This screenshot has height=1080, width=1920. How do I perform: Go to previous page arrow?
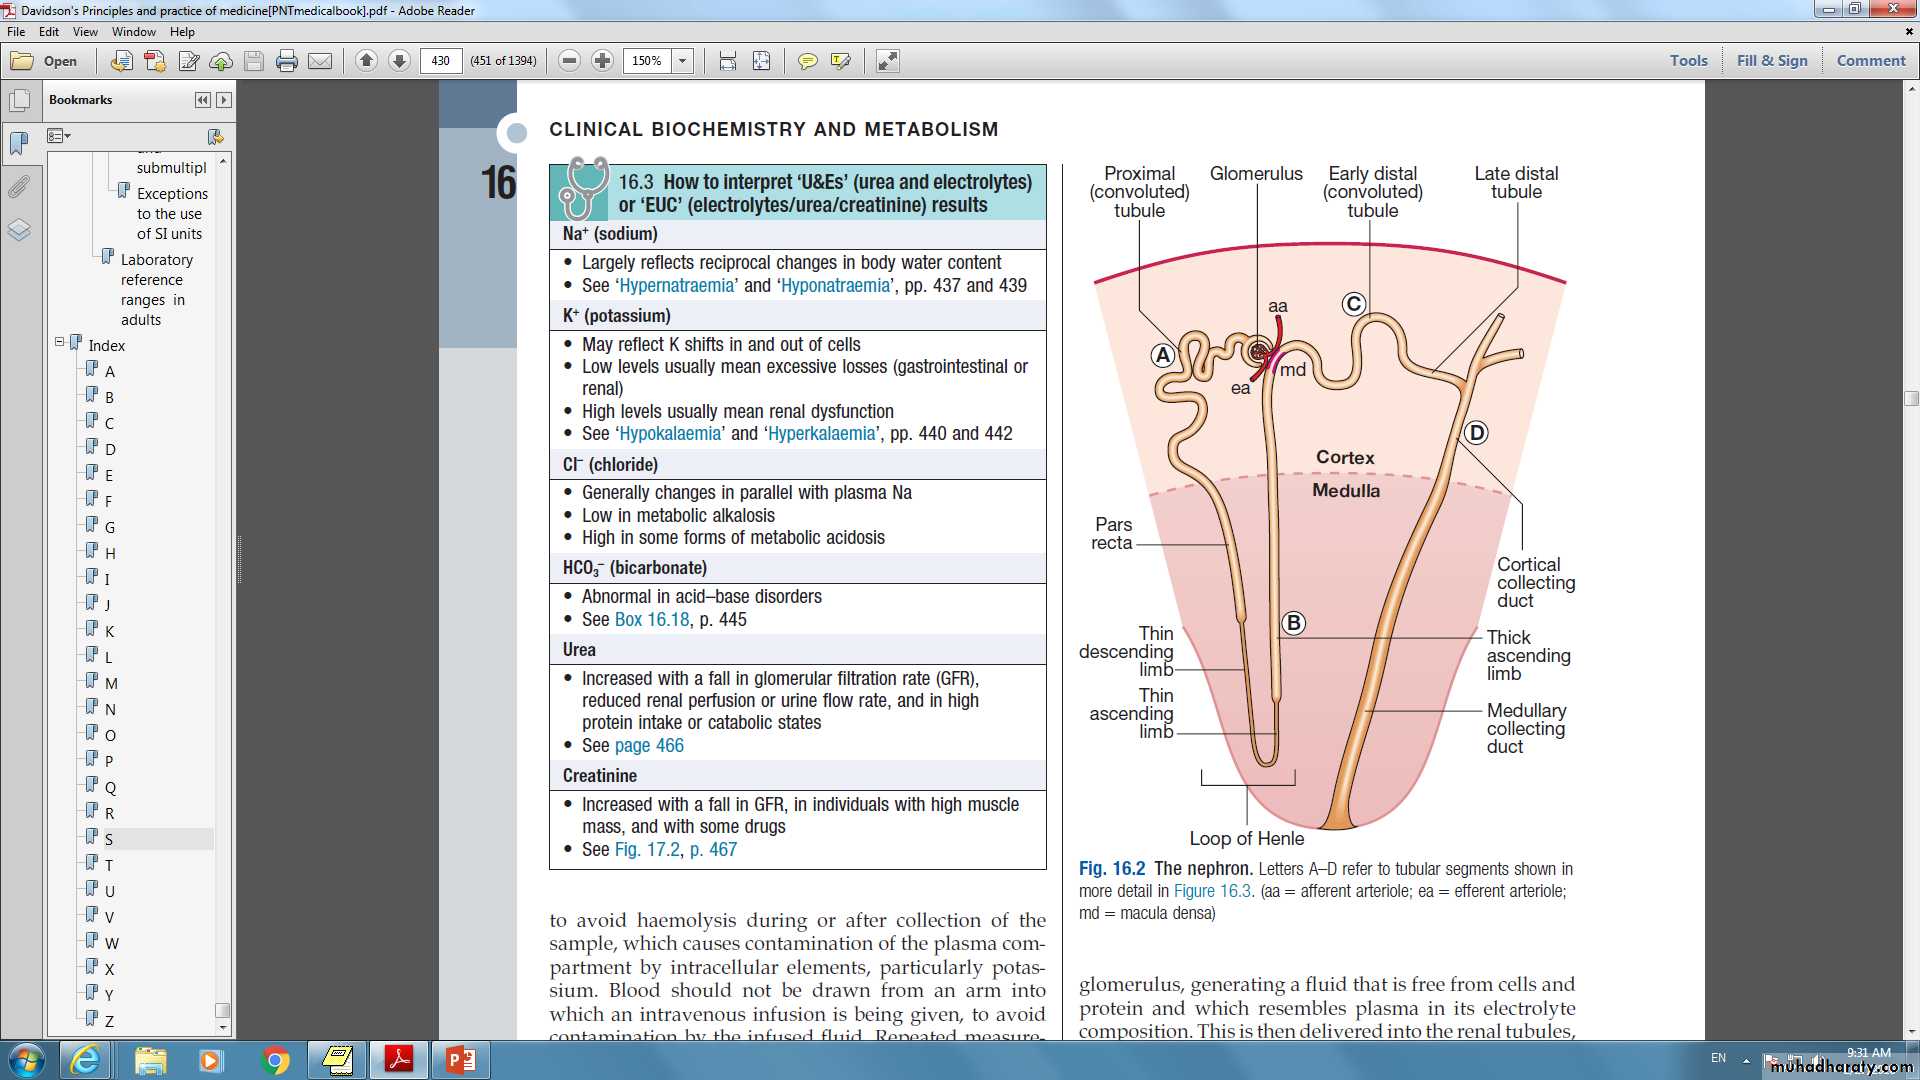pos(366,61)
